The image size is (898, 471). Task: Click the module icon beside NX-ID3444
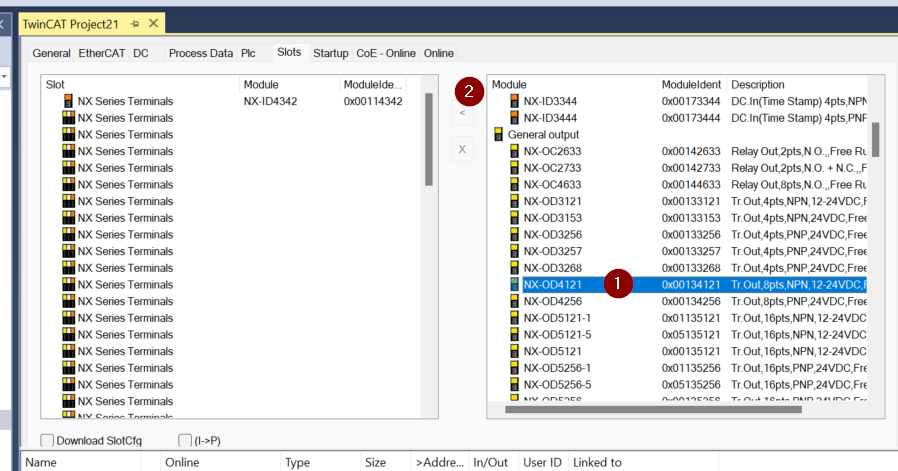(514, 118)
